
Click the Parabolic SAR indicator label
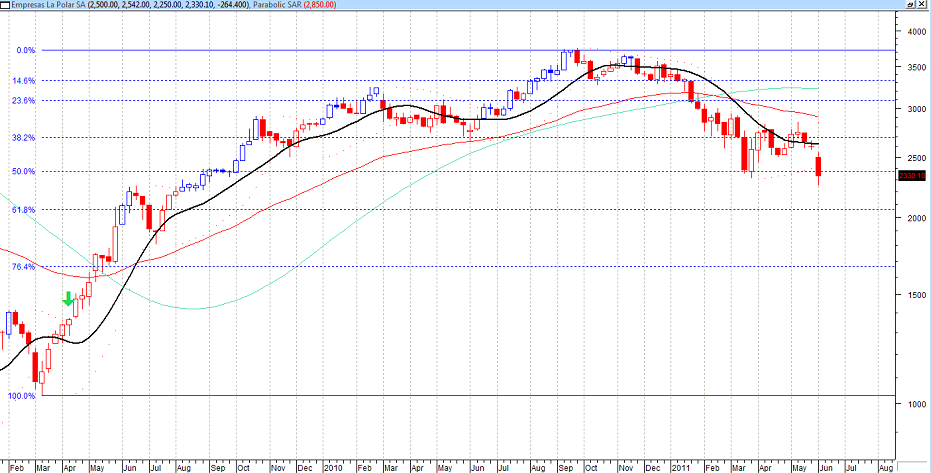[x=279, y=4]
